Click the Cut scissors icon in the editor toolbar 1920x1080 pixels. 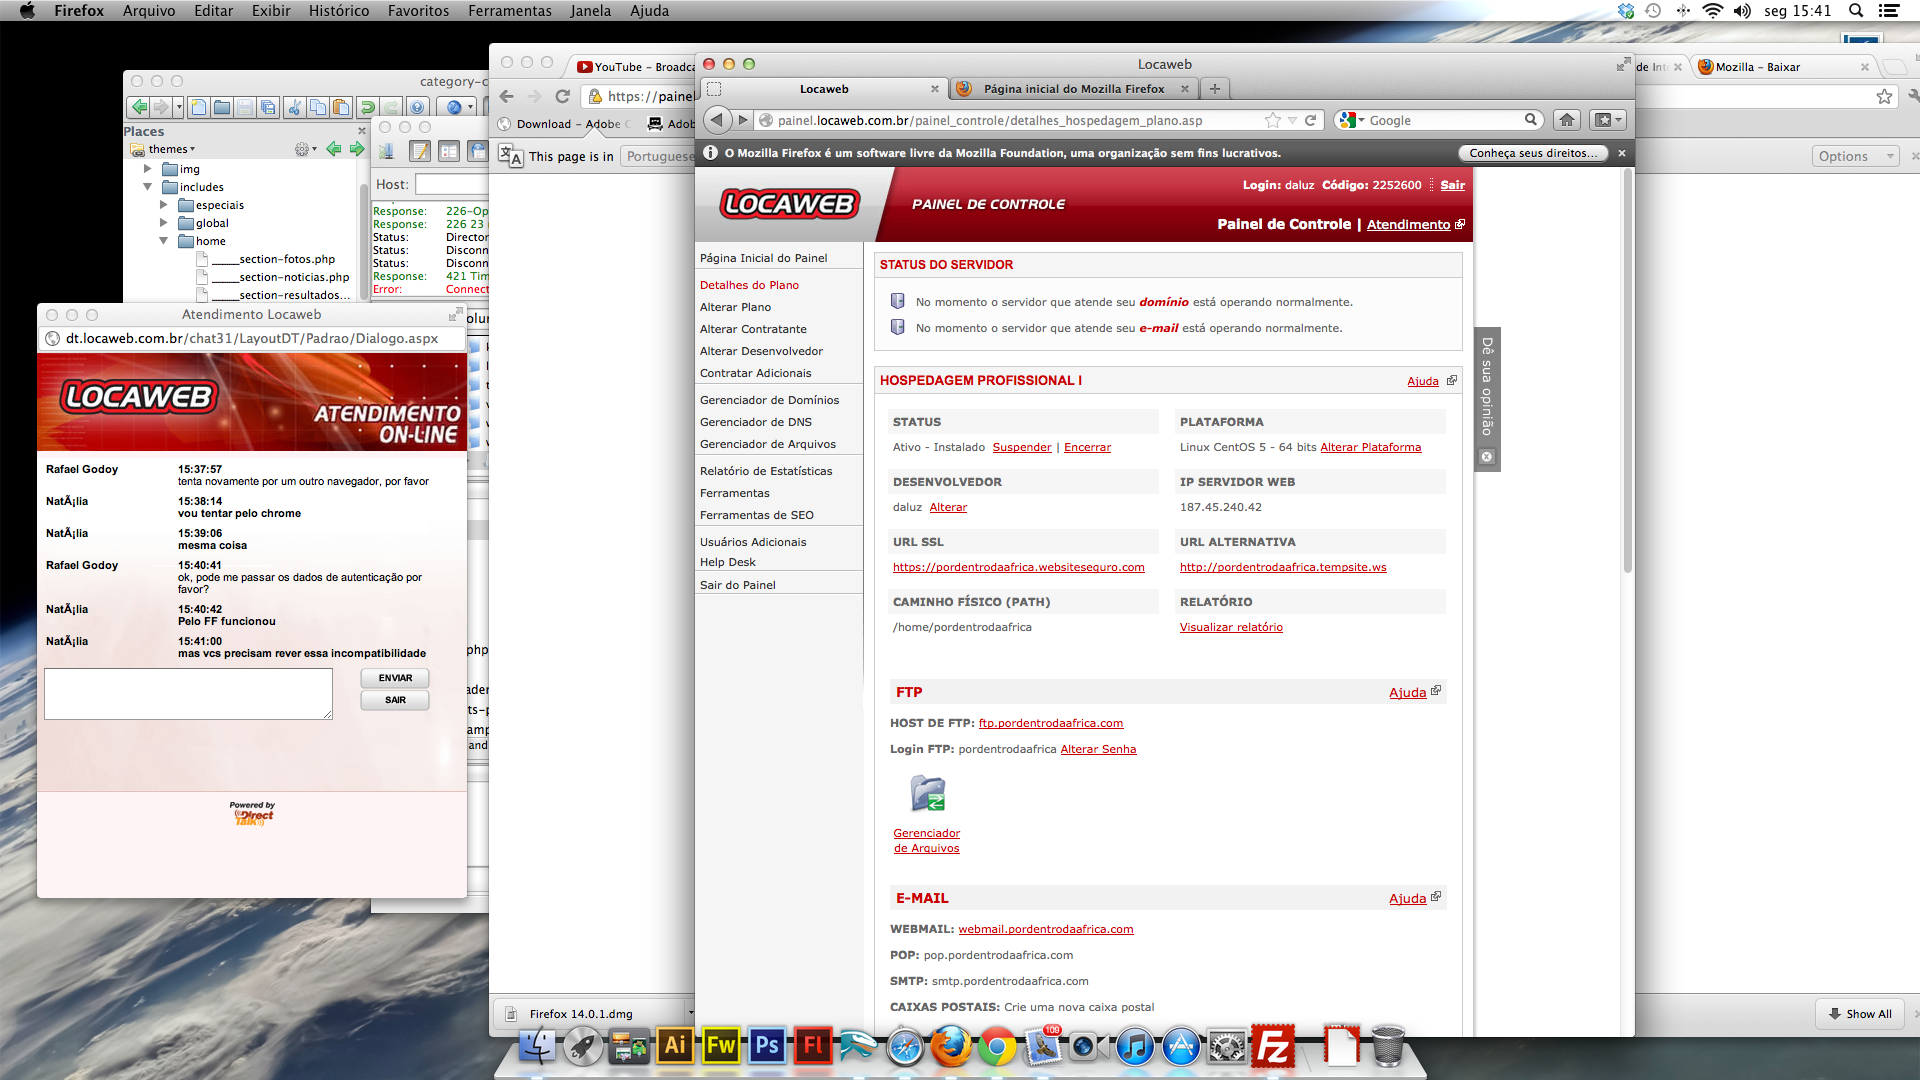click(x=294, y=107)
